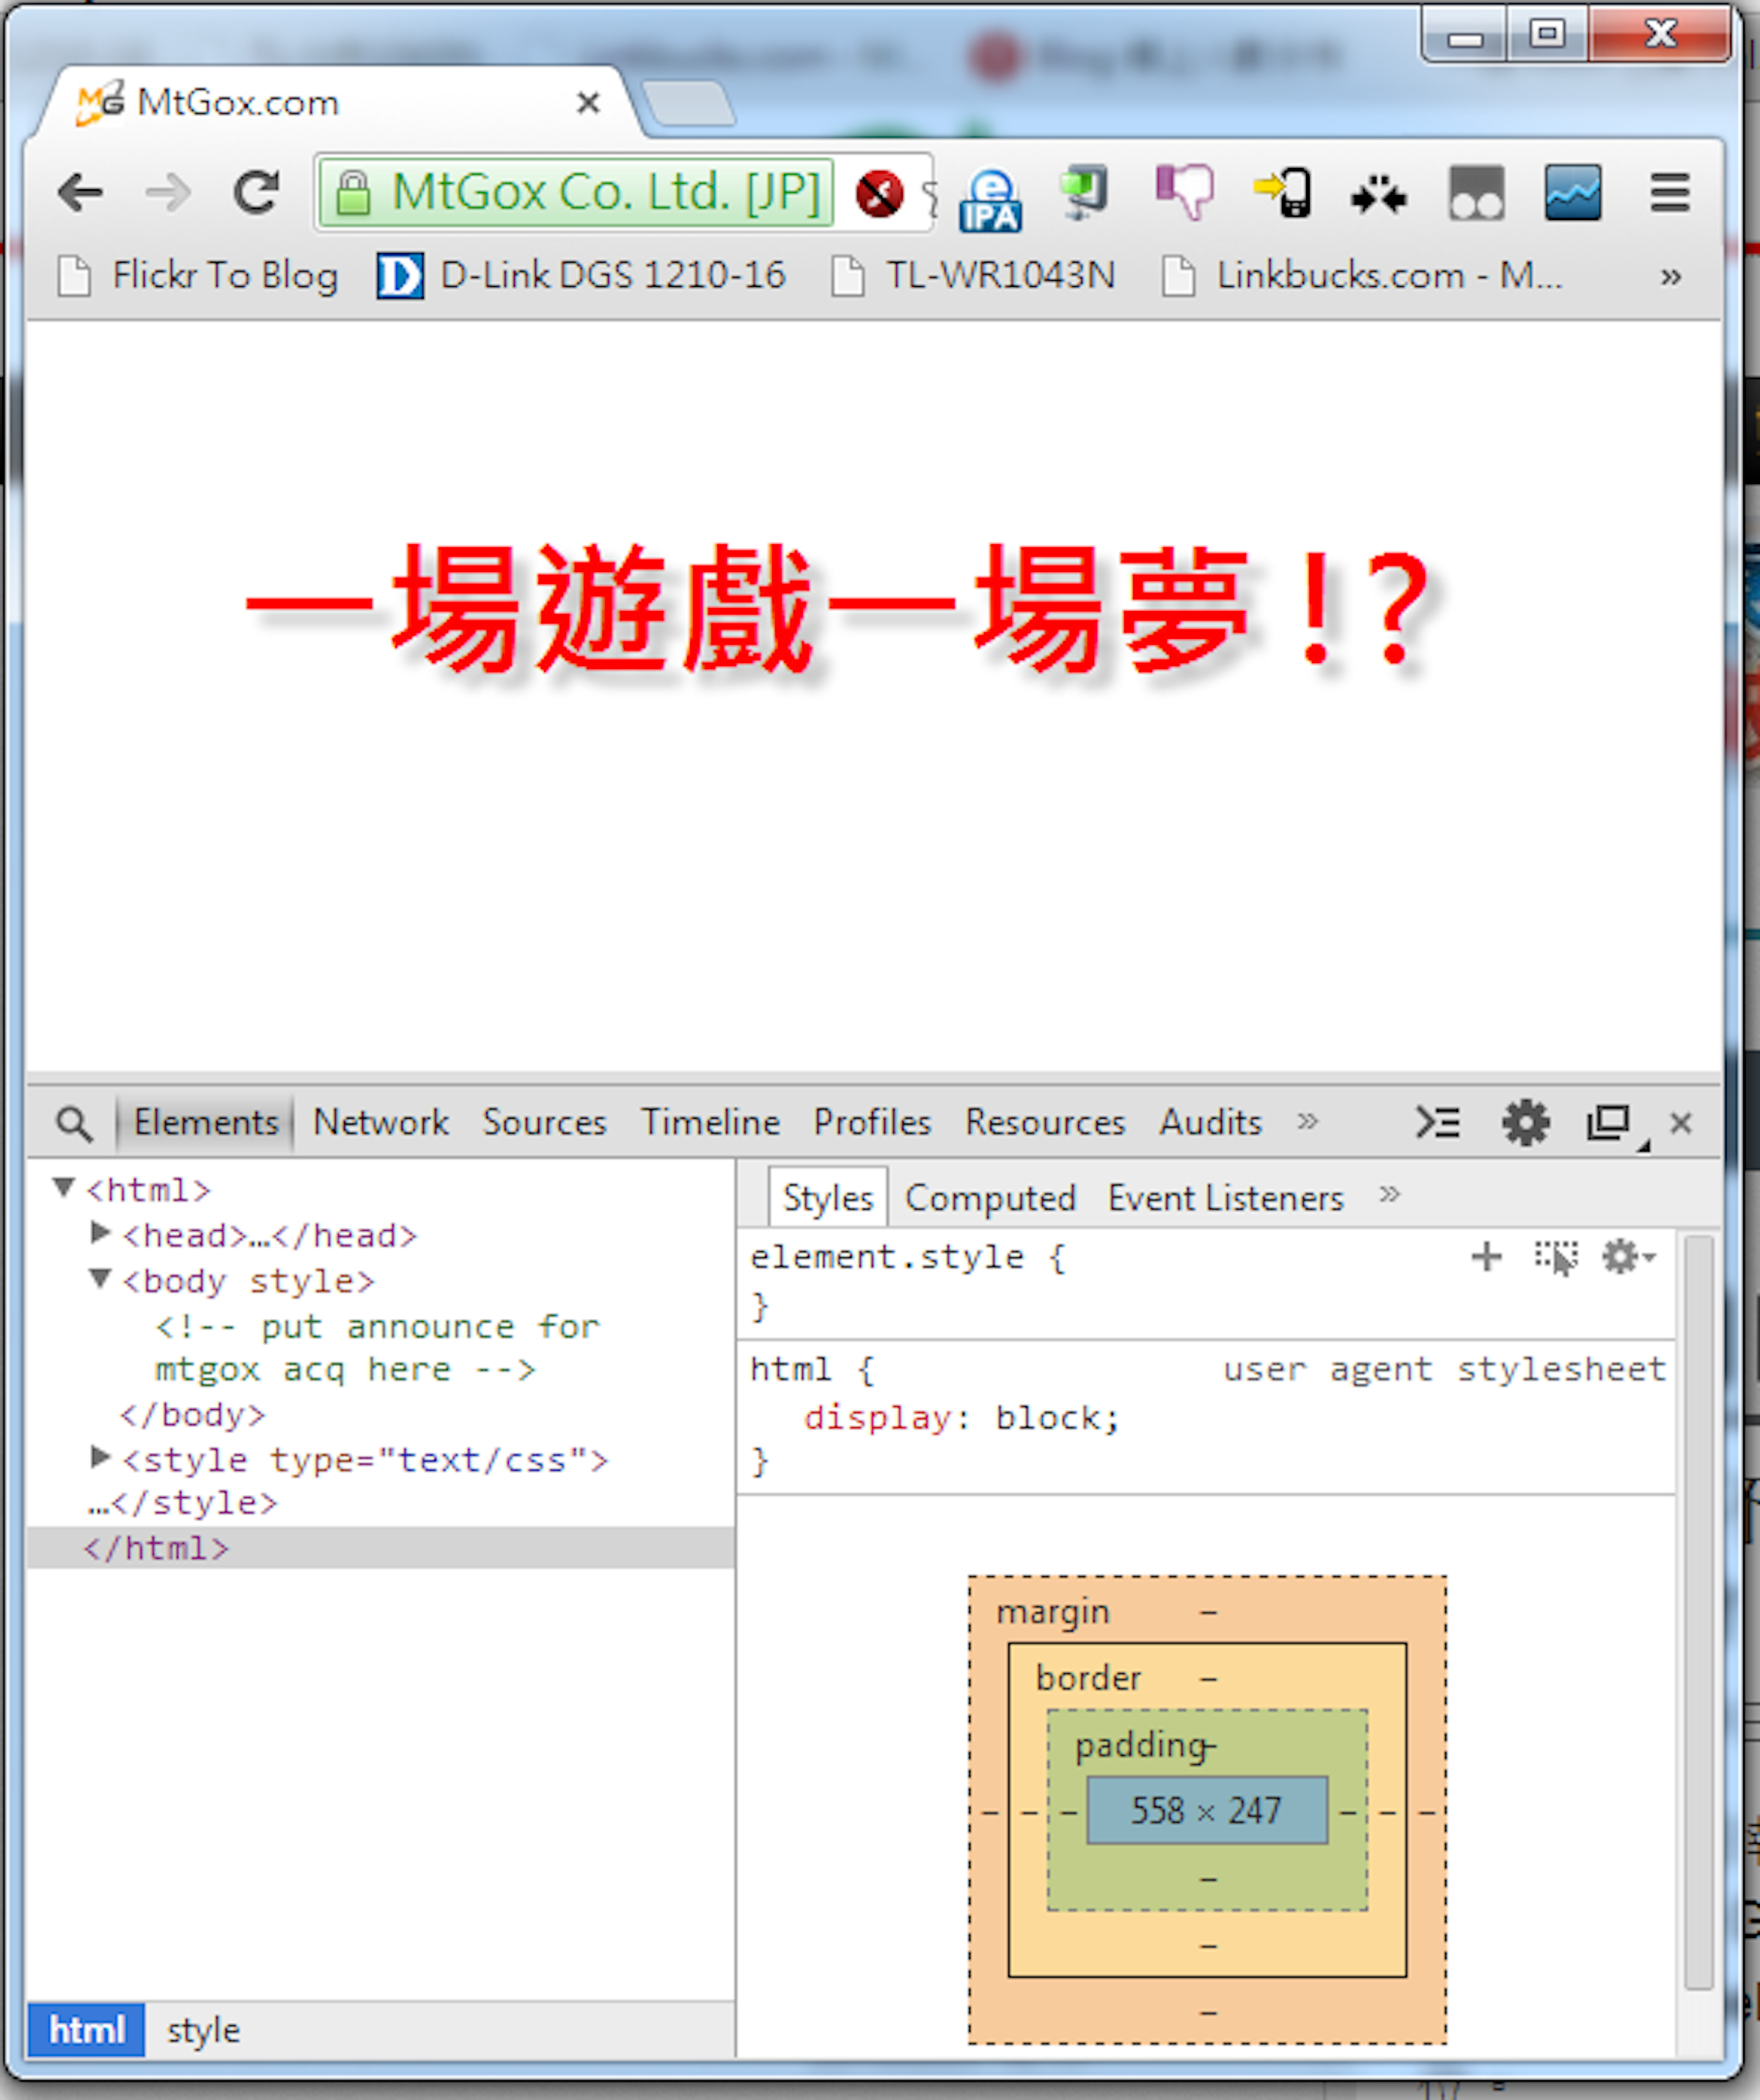Switch to the Resources panel tab
Image resolution: width=1760 pixels, height=2100 pixels.
(x=1046, y=1122)
